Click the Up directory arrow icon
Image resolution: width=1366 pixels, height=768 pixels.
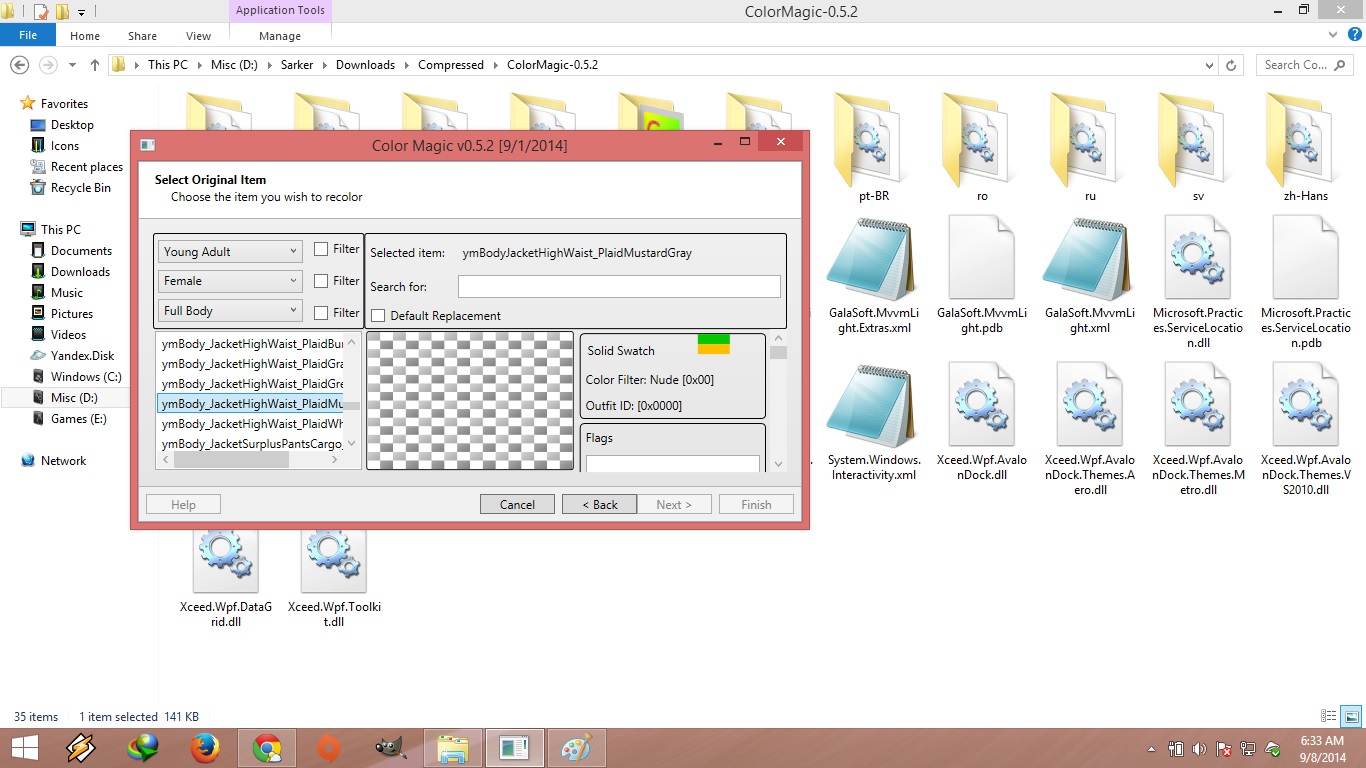[95, 65]
